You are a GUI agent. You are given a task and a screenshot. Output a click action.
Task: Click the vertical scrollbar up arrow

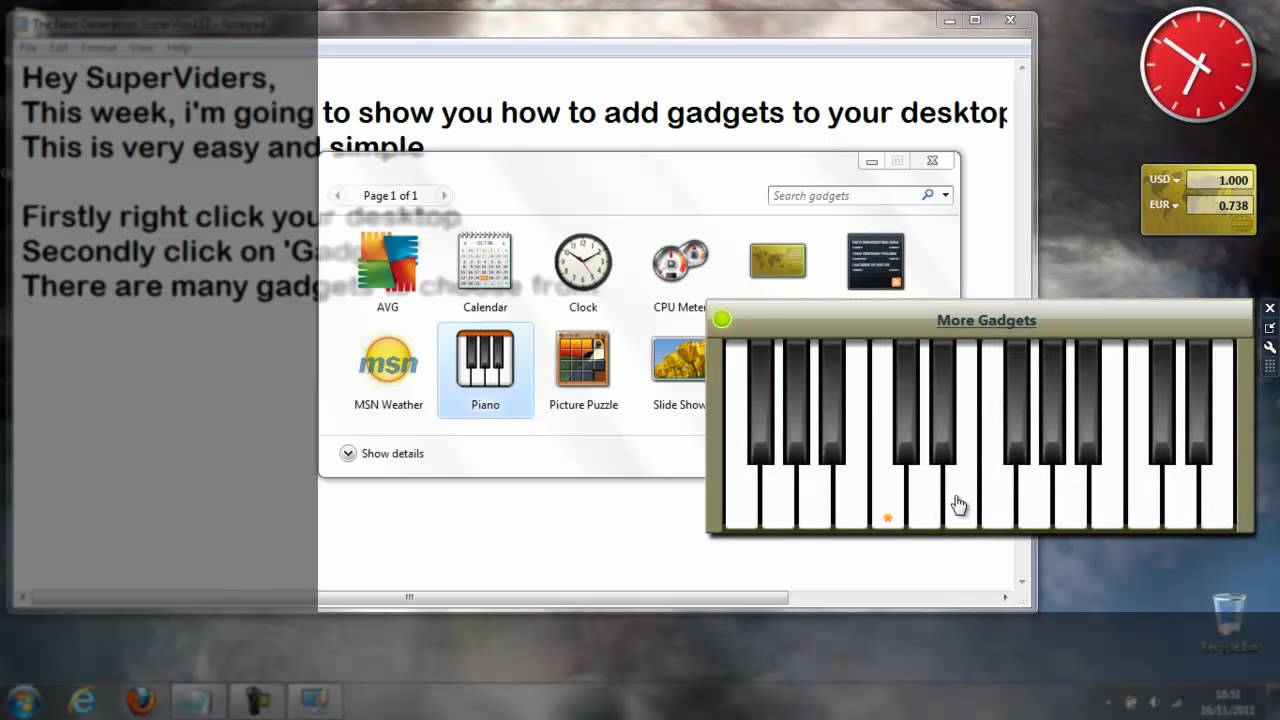pos(1022,69)
